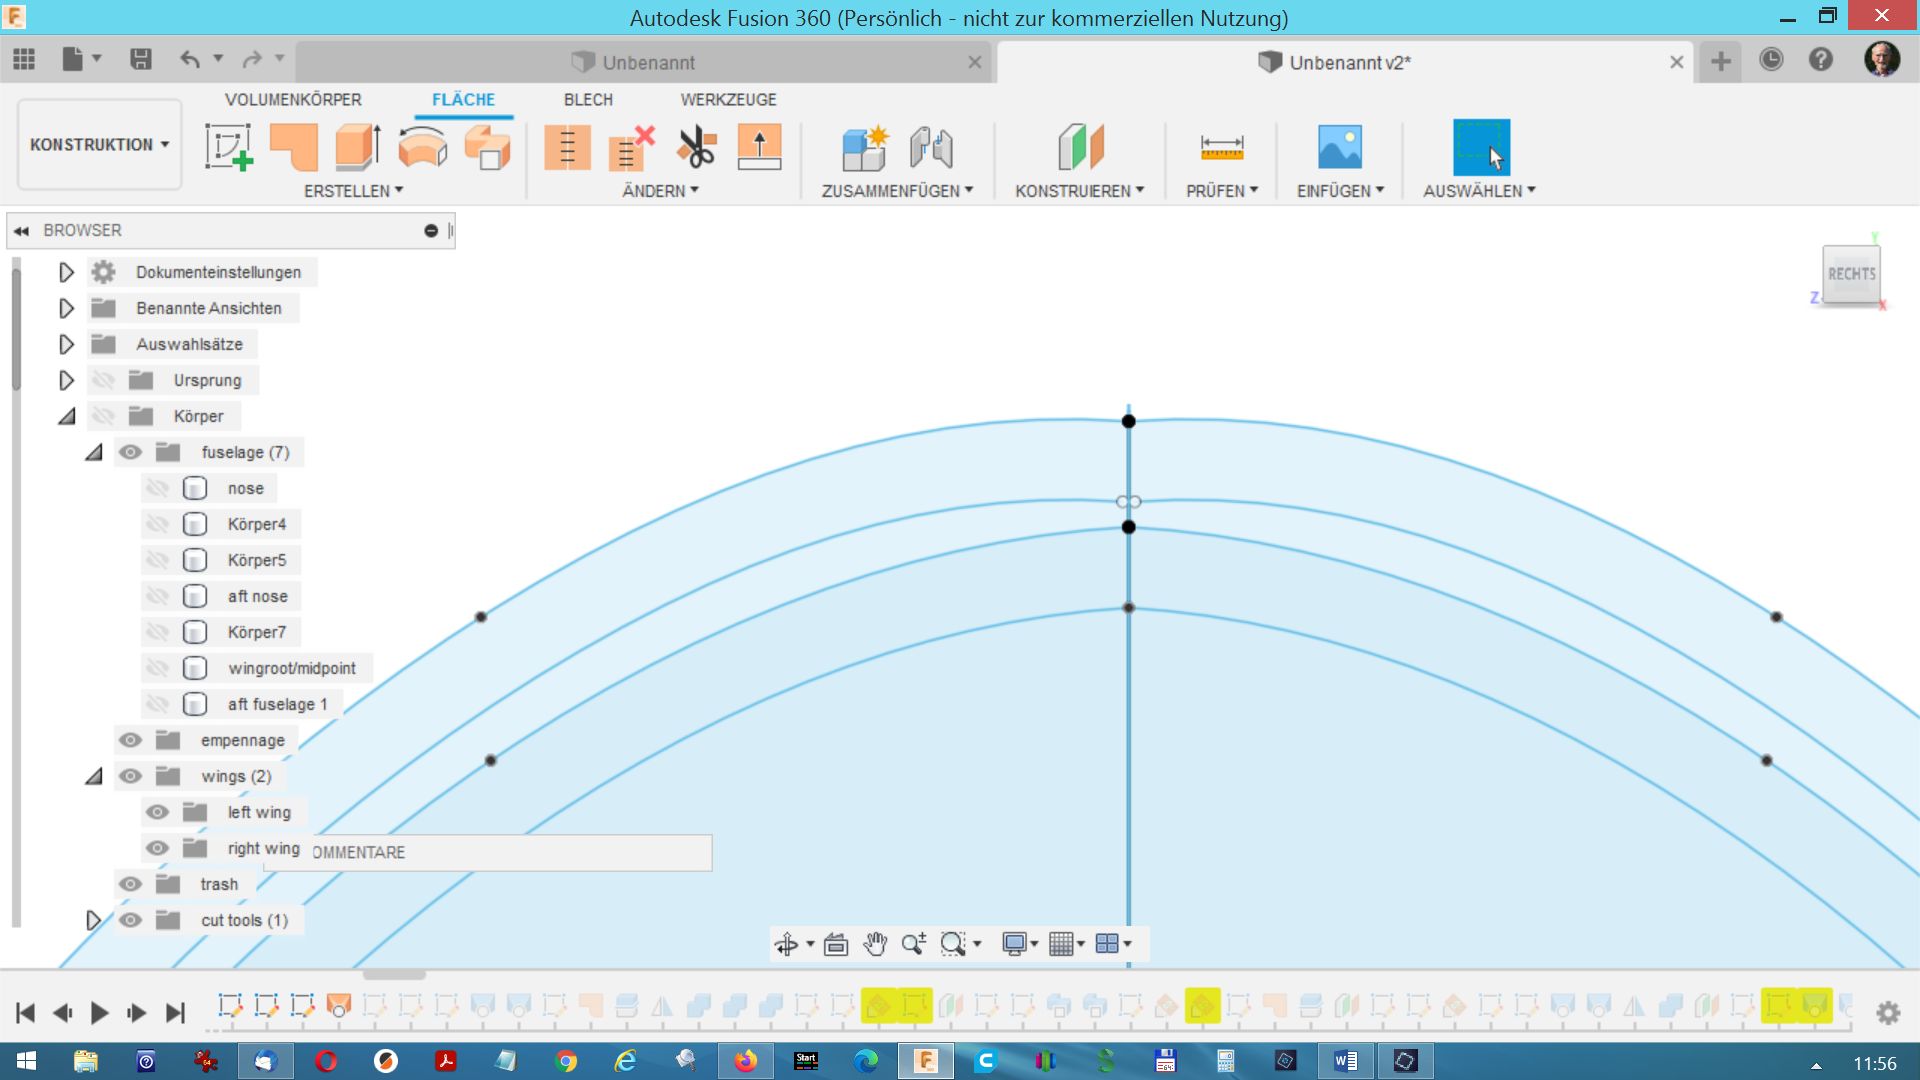Activate the Pan tool in the navigation bar

tap(876, 943)
